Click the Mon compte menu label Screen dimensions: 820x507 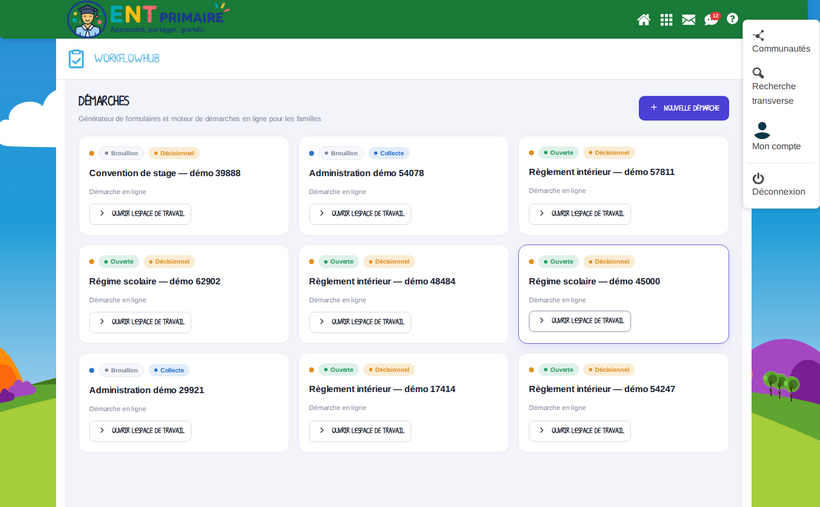pyautogui.click(x=776, y=147)
